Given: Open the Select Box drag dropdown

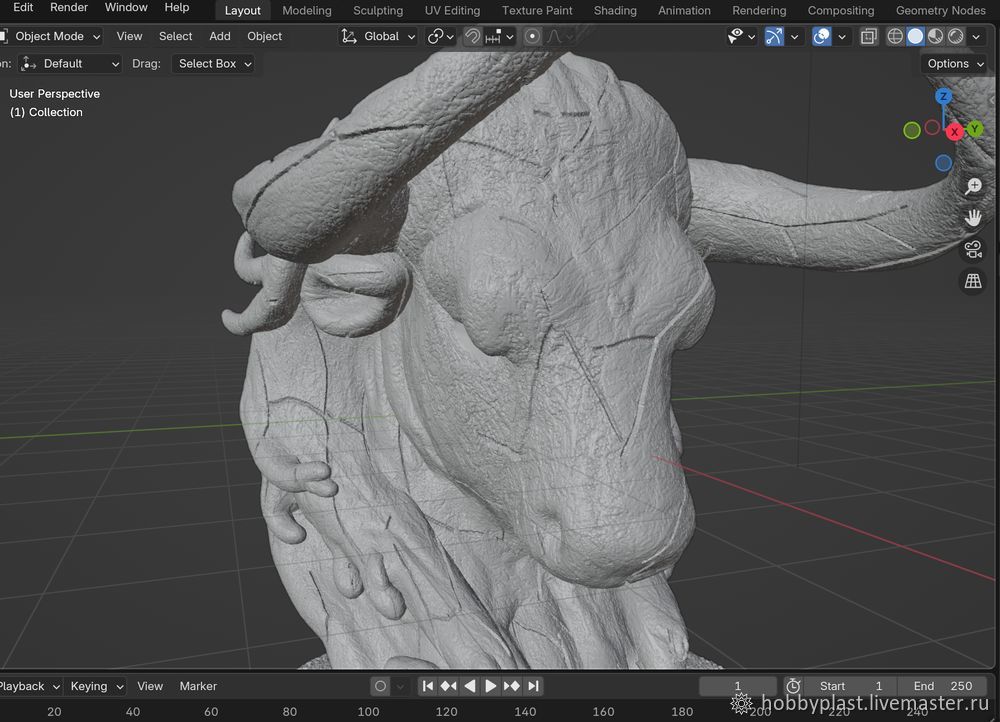Looking at the screenshot, I should pyautogui.click(x=213, y=64).
